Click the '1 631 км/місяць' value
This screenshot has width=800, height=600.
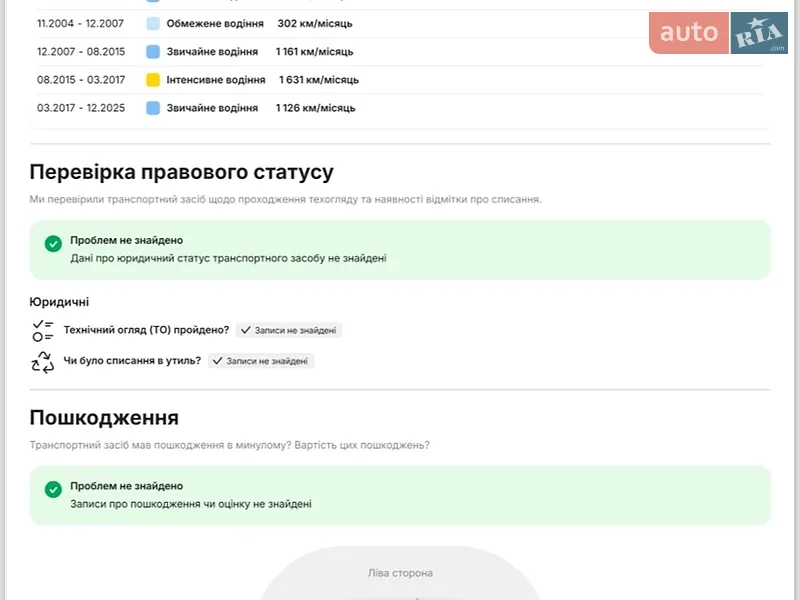pyautogui.click(x=319, y=80)
